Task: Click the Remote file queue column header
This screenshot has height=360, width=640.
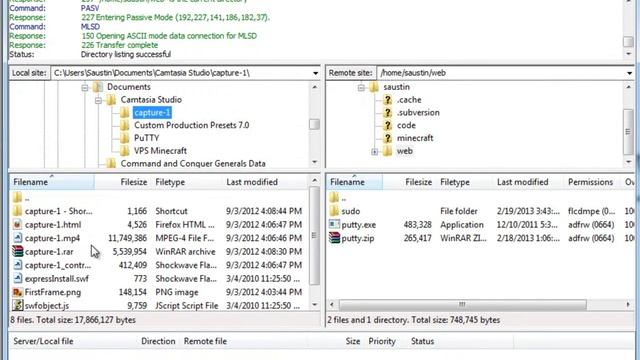Action: tap(205, 341)
